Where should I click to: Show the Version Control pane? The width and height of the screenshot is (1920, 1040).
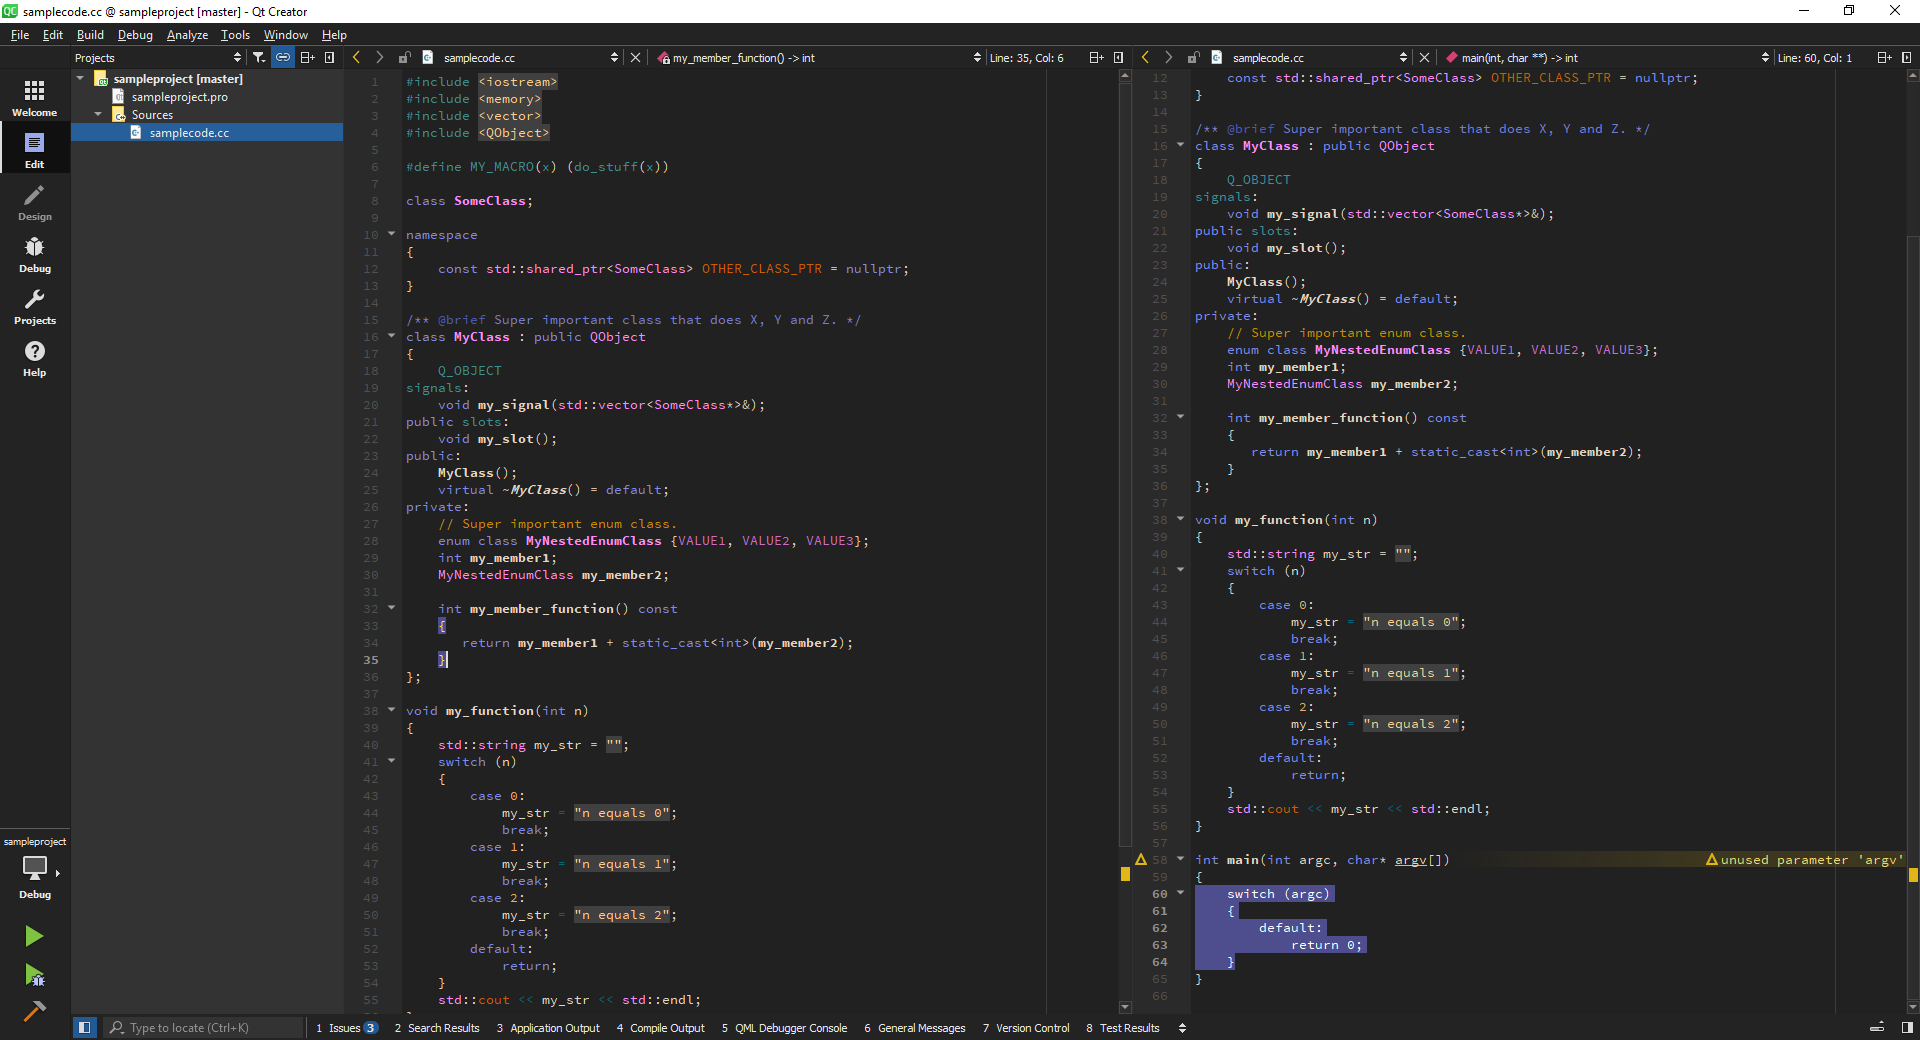1026,1028
